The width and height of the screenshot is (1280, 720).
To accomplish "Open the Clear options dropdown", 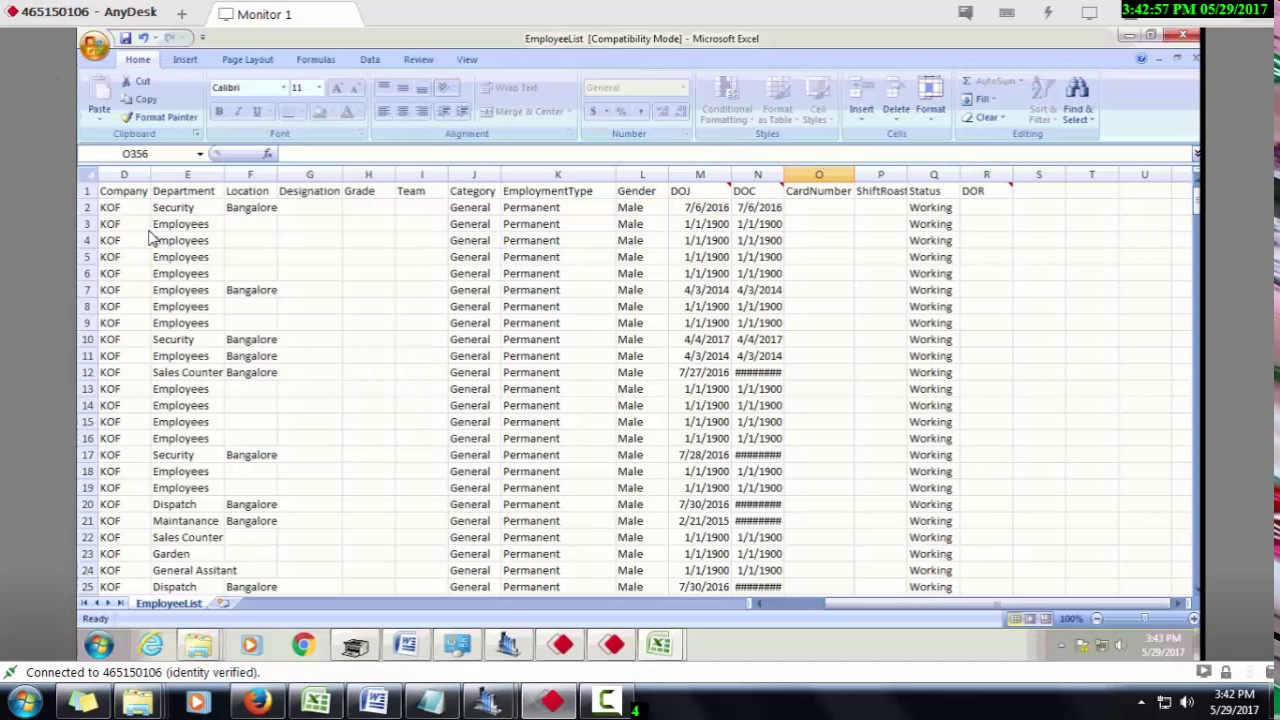I will [x=1002, y=118].
